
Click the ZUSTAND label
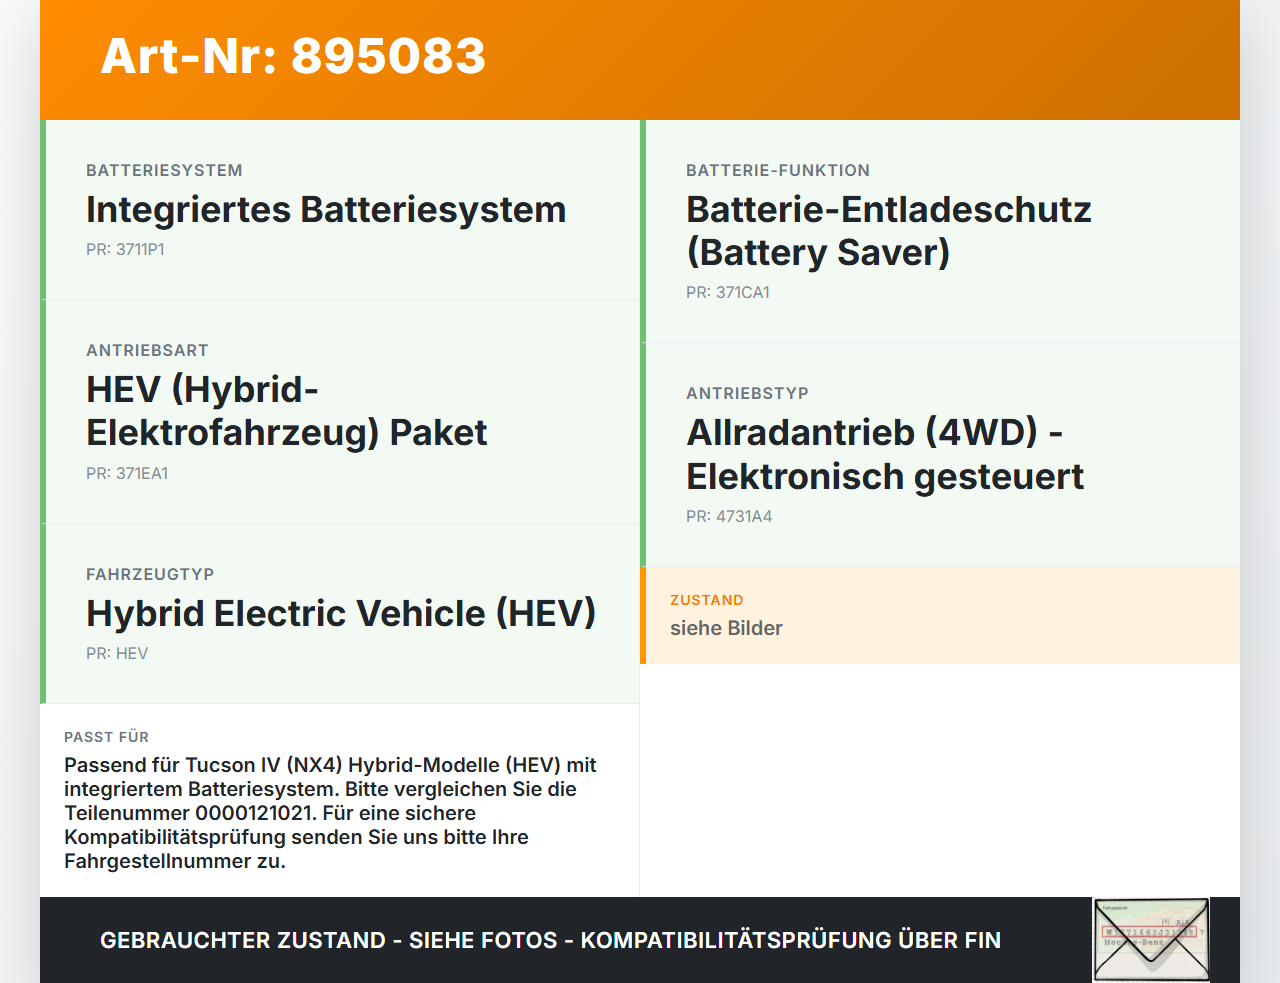707,600
